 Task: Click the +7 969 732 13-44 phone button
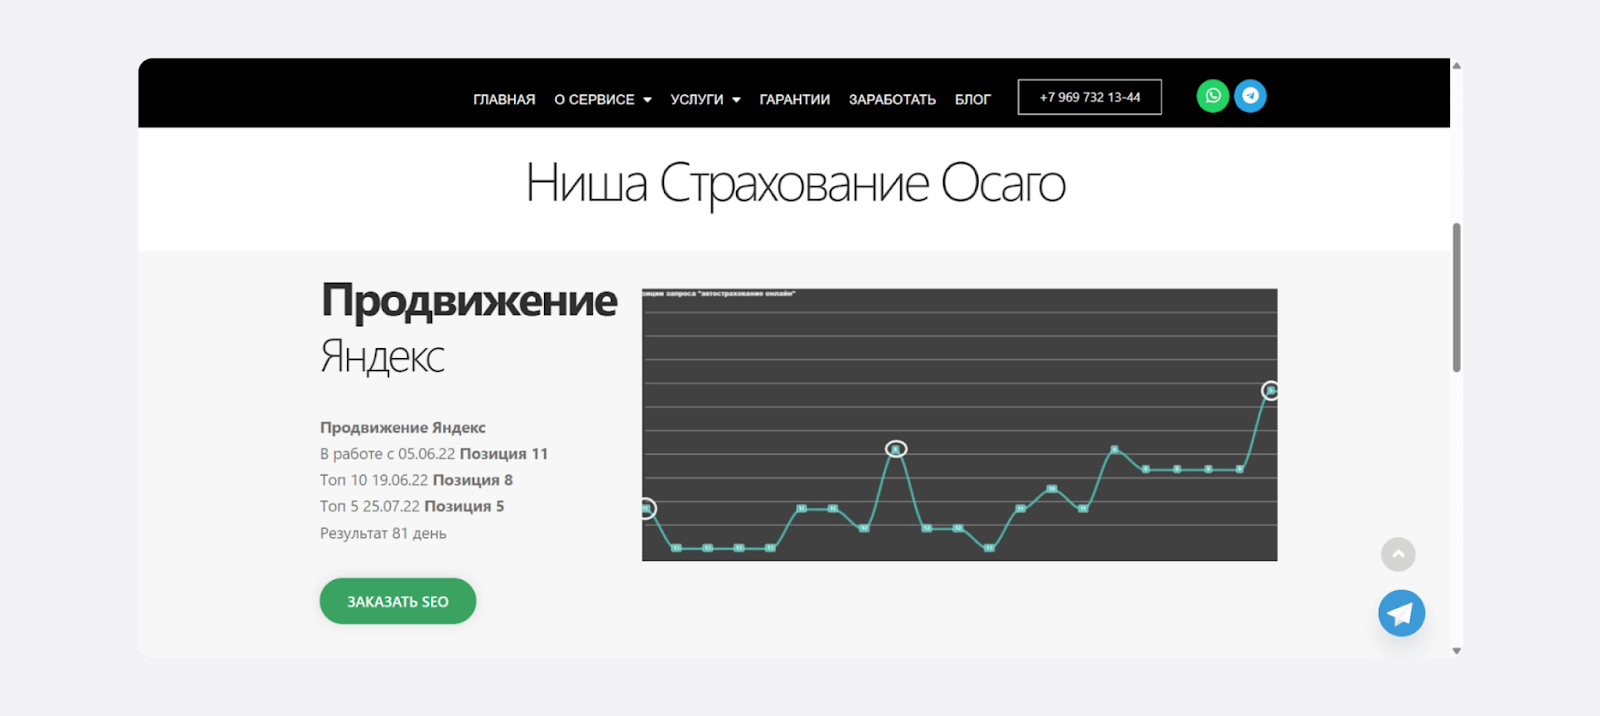(x=1089, y=97)
